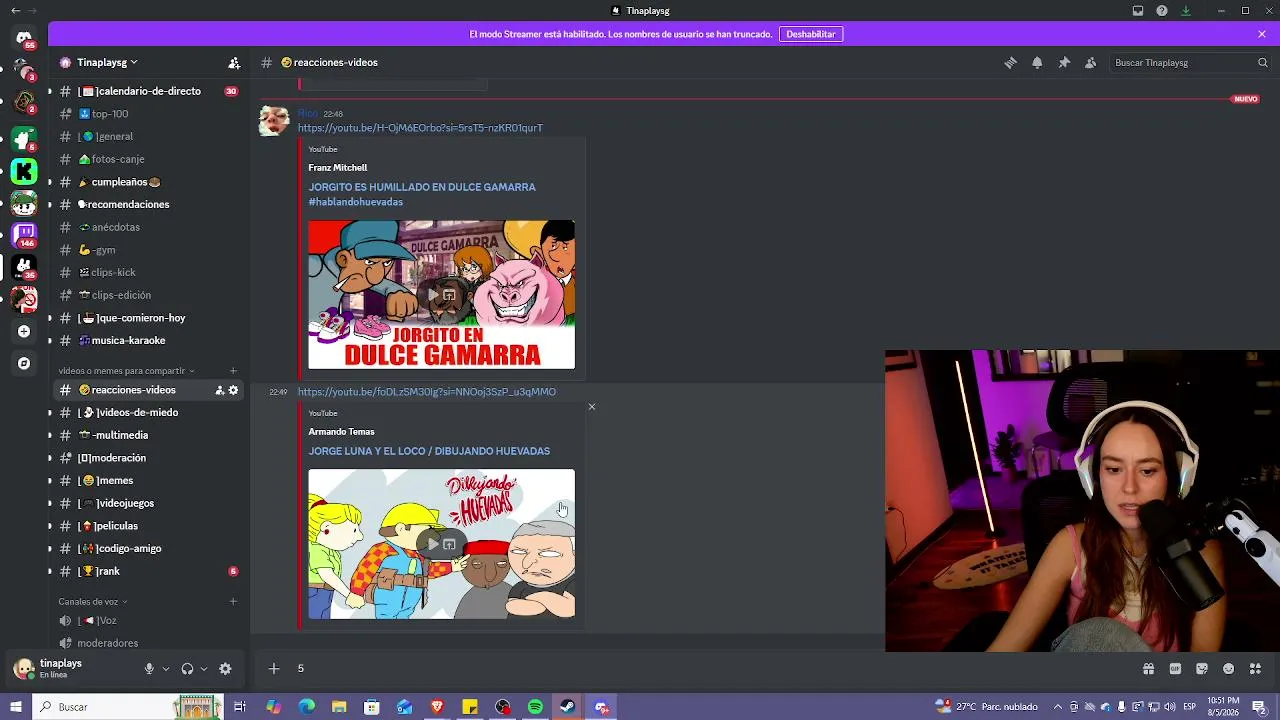Open the musica-karaoke channel
This screenshot has width=1280, height=720.
coord(148,341)
